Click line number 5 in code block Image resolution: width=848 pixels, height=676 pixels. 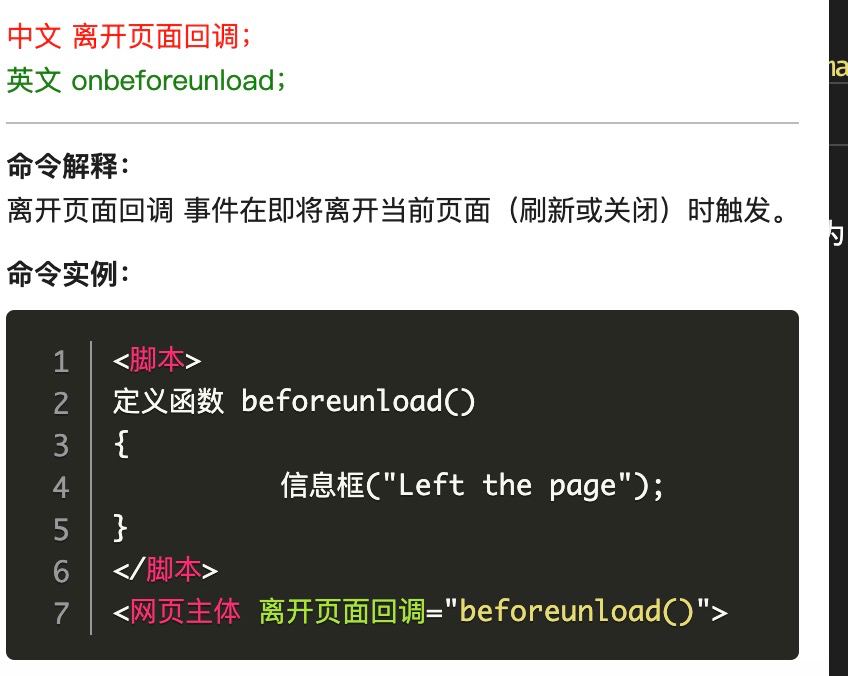coord(61,529)
